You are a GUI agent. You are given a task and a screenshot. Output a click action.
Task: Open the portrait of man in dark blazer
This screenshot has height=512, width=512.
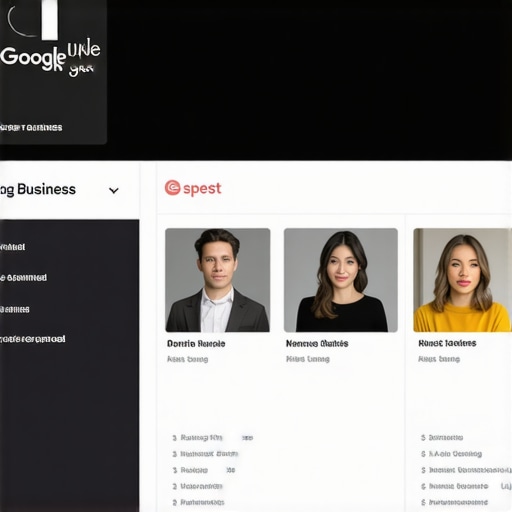[x=218, y=280]
